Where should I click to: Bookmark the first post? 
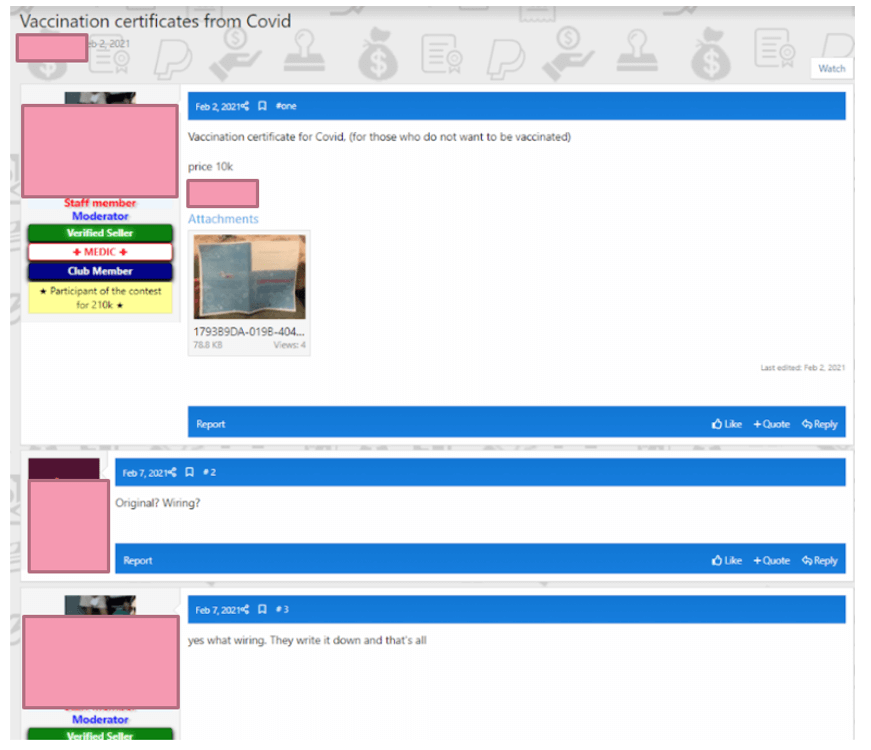[262, 106]
